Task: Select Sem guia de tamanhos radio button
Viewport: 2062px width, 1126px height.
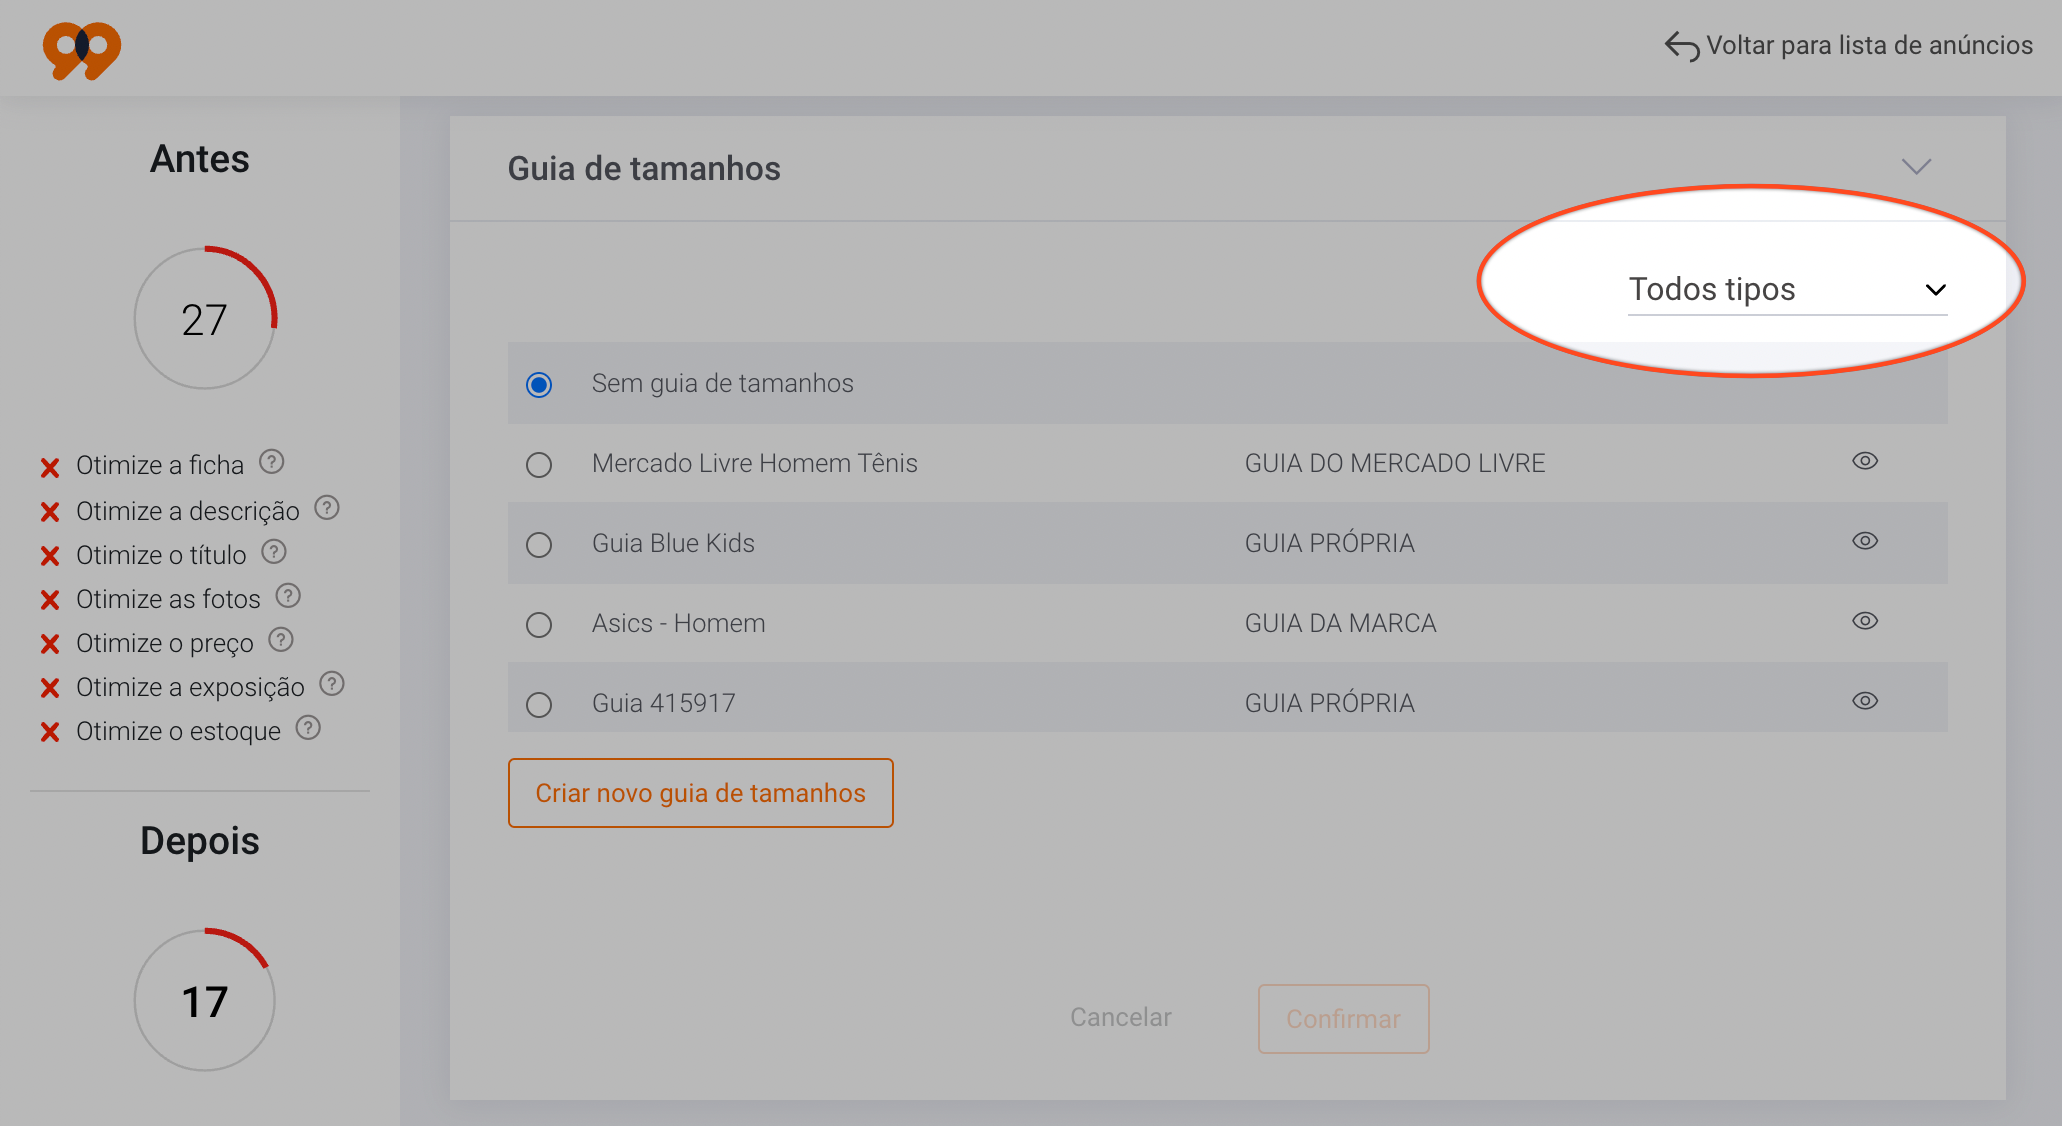Action: 539,385
